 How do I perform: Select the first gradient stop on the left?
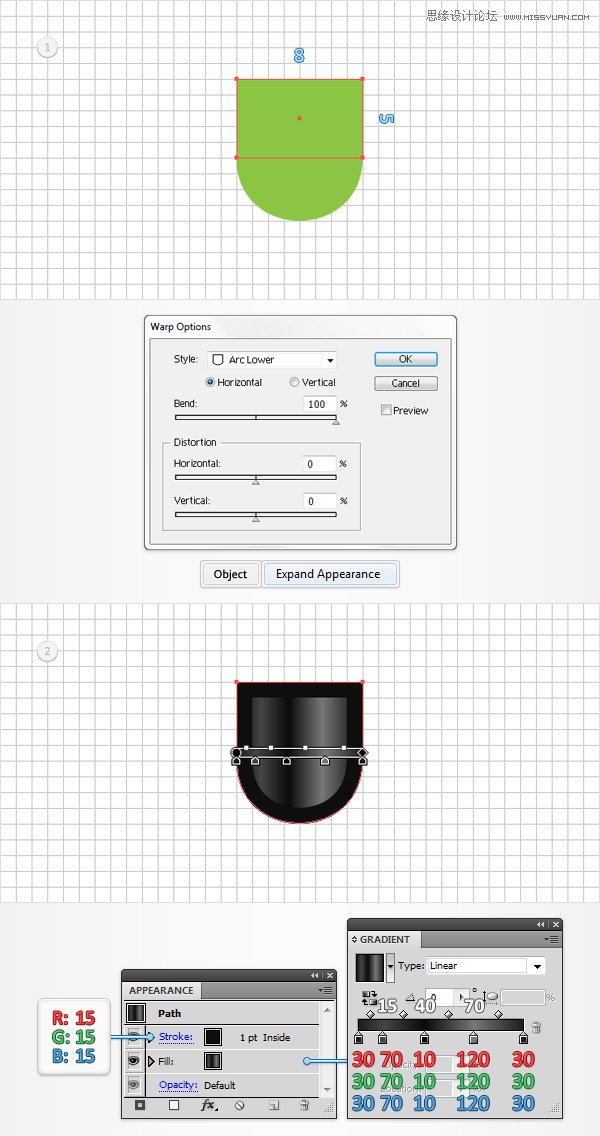[358, 1039]
